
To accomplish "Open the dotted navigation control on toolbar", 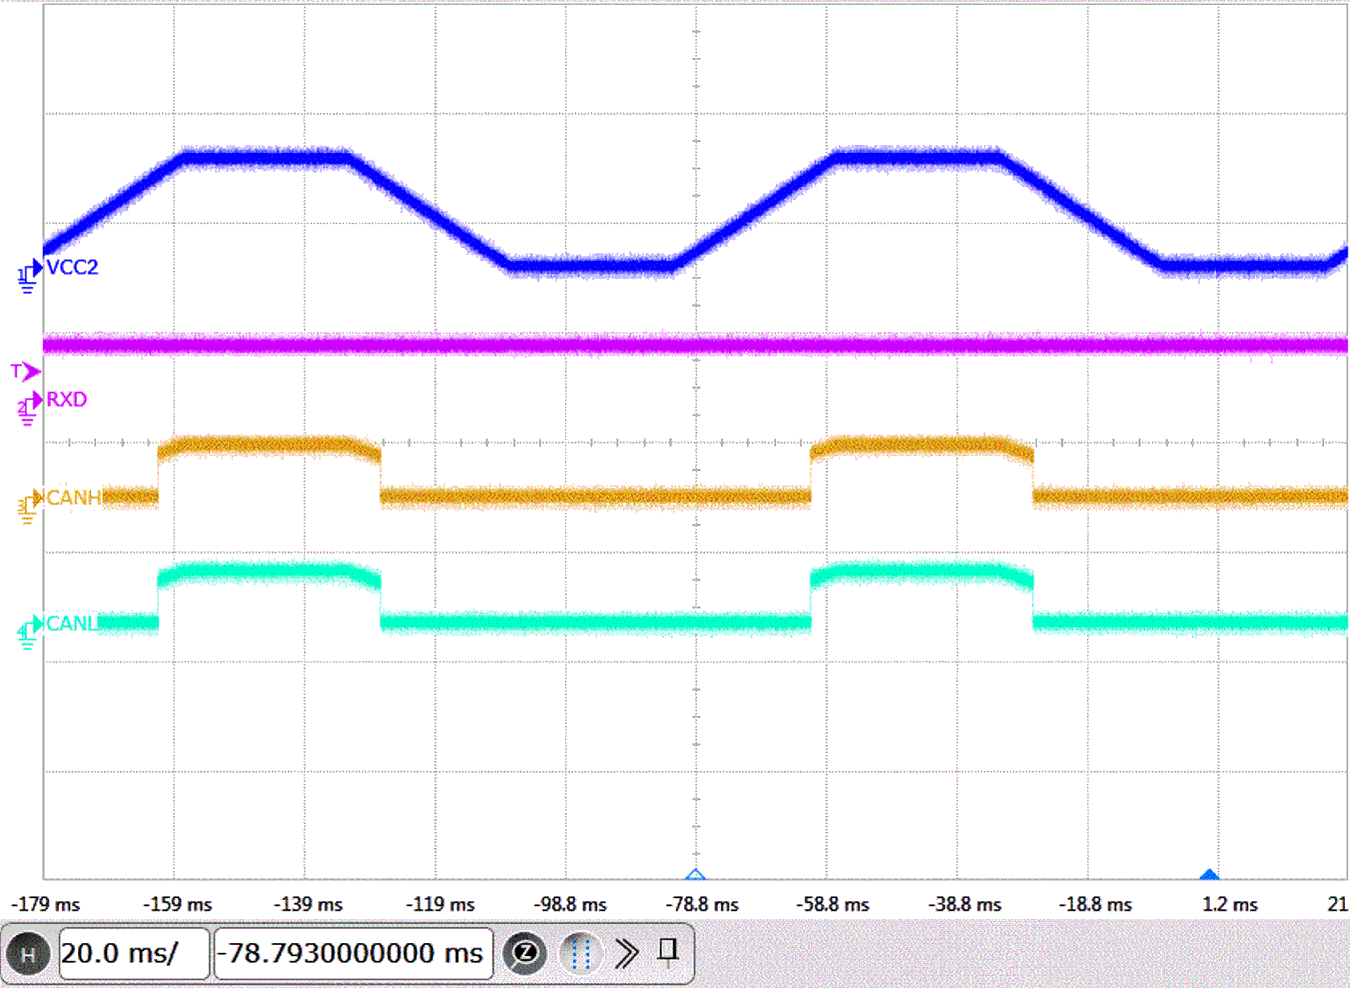I will click(x=580, y=953).
